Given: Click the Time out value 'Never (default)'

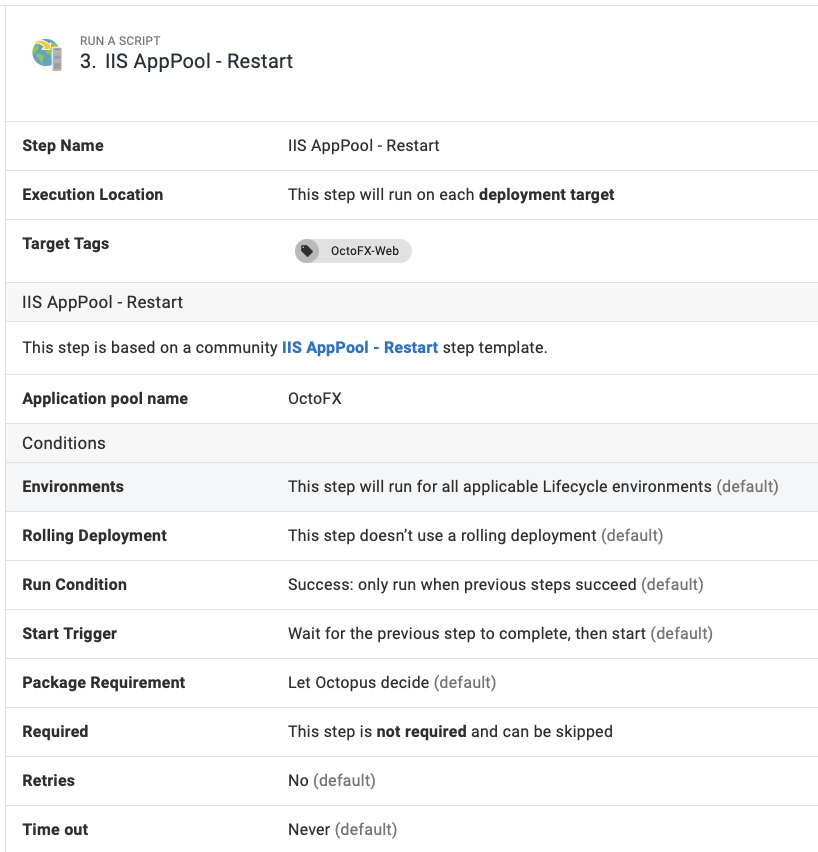Looking at the screenshot, I should point(342,830).
